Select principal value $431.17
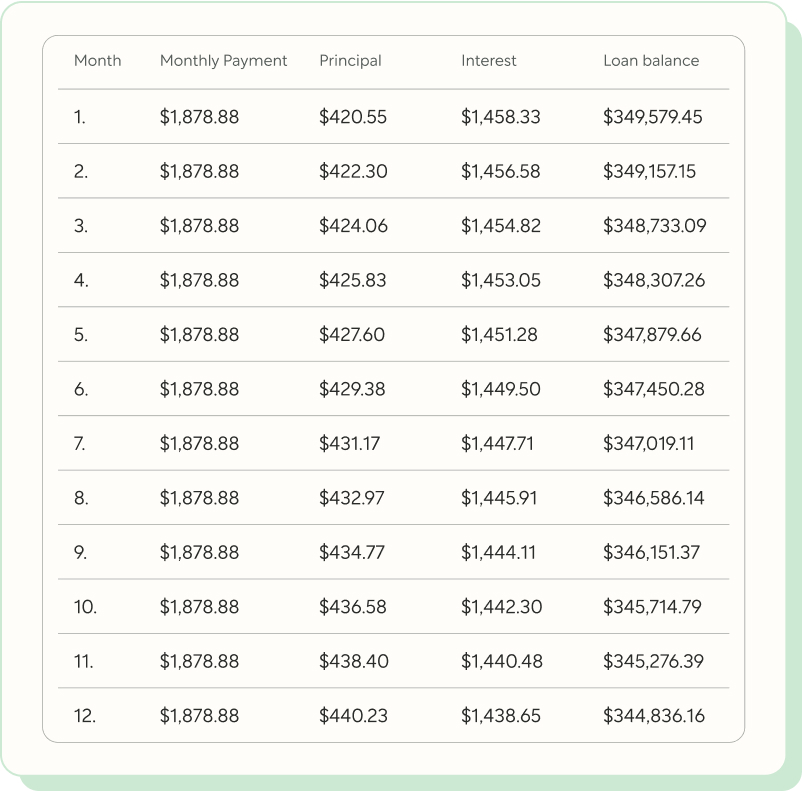This screenshot has height=791, width=802. coord(349,443)
